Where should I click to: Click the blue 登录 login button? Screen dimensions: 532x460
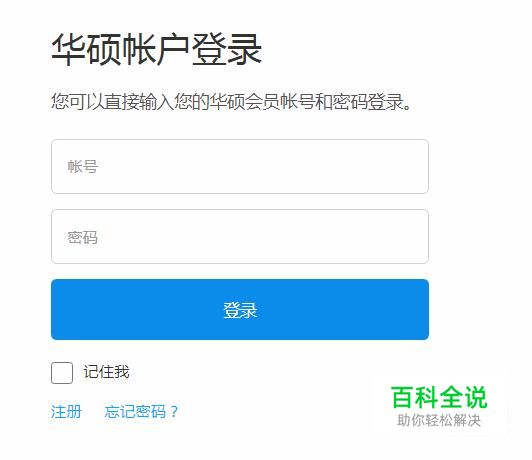click(x=240, y=309)
